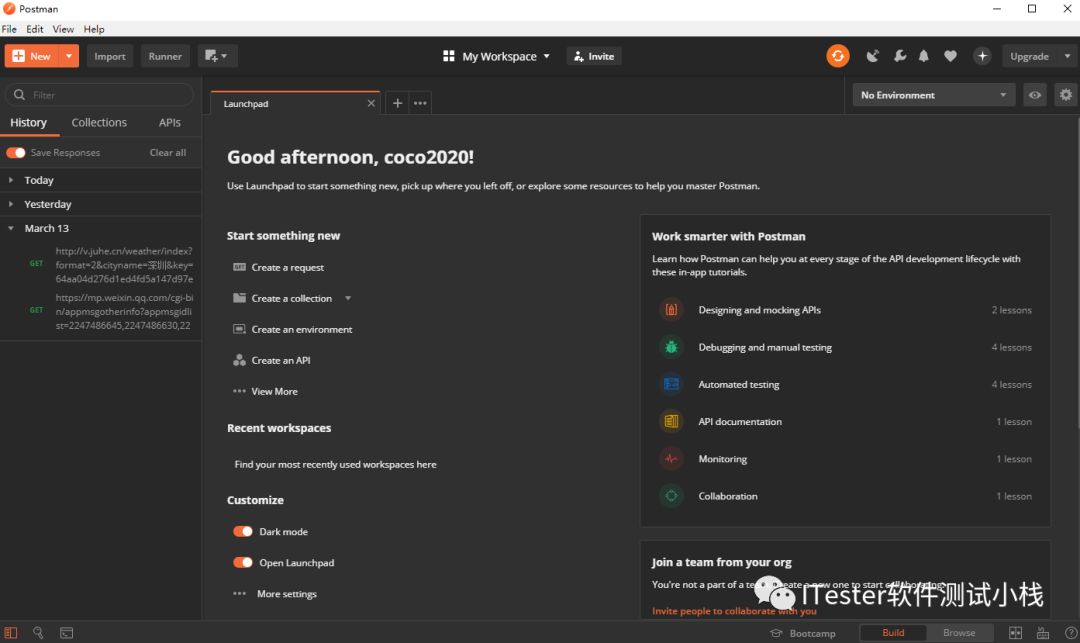Click the Invite button
Screen dimensions: 1080x643
pyautogui.click(x=594, y=56)
